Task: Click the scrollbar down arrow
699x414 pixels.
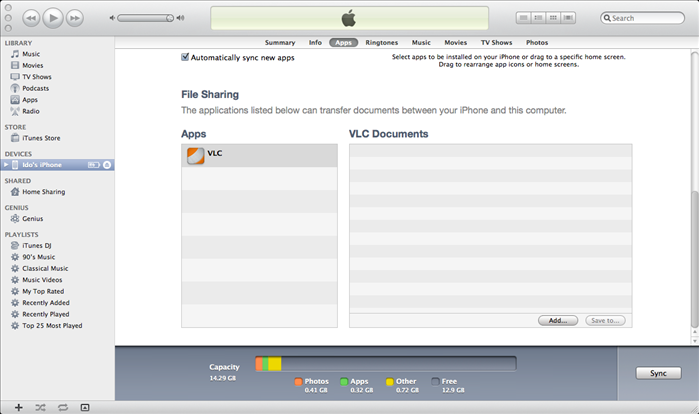Action: (x=695, y=341)
